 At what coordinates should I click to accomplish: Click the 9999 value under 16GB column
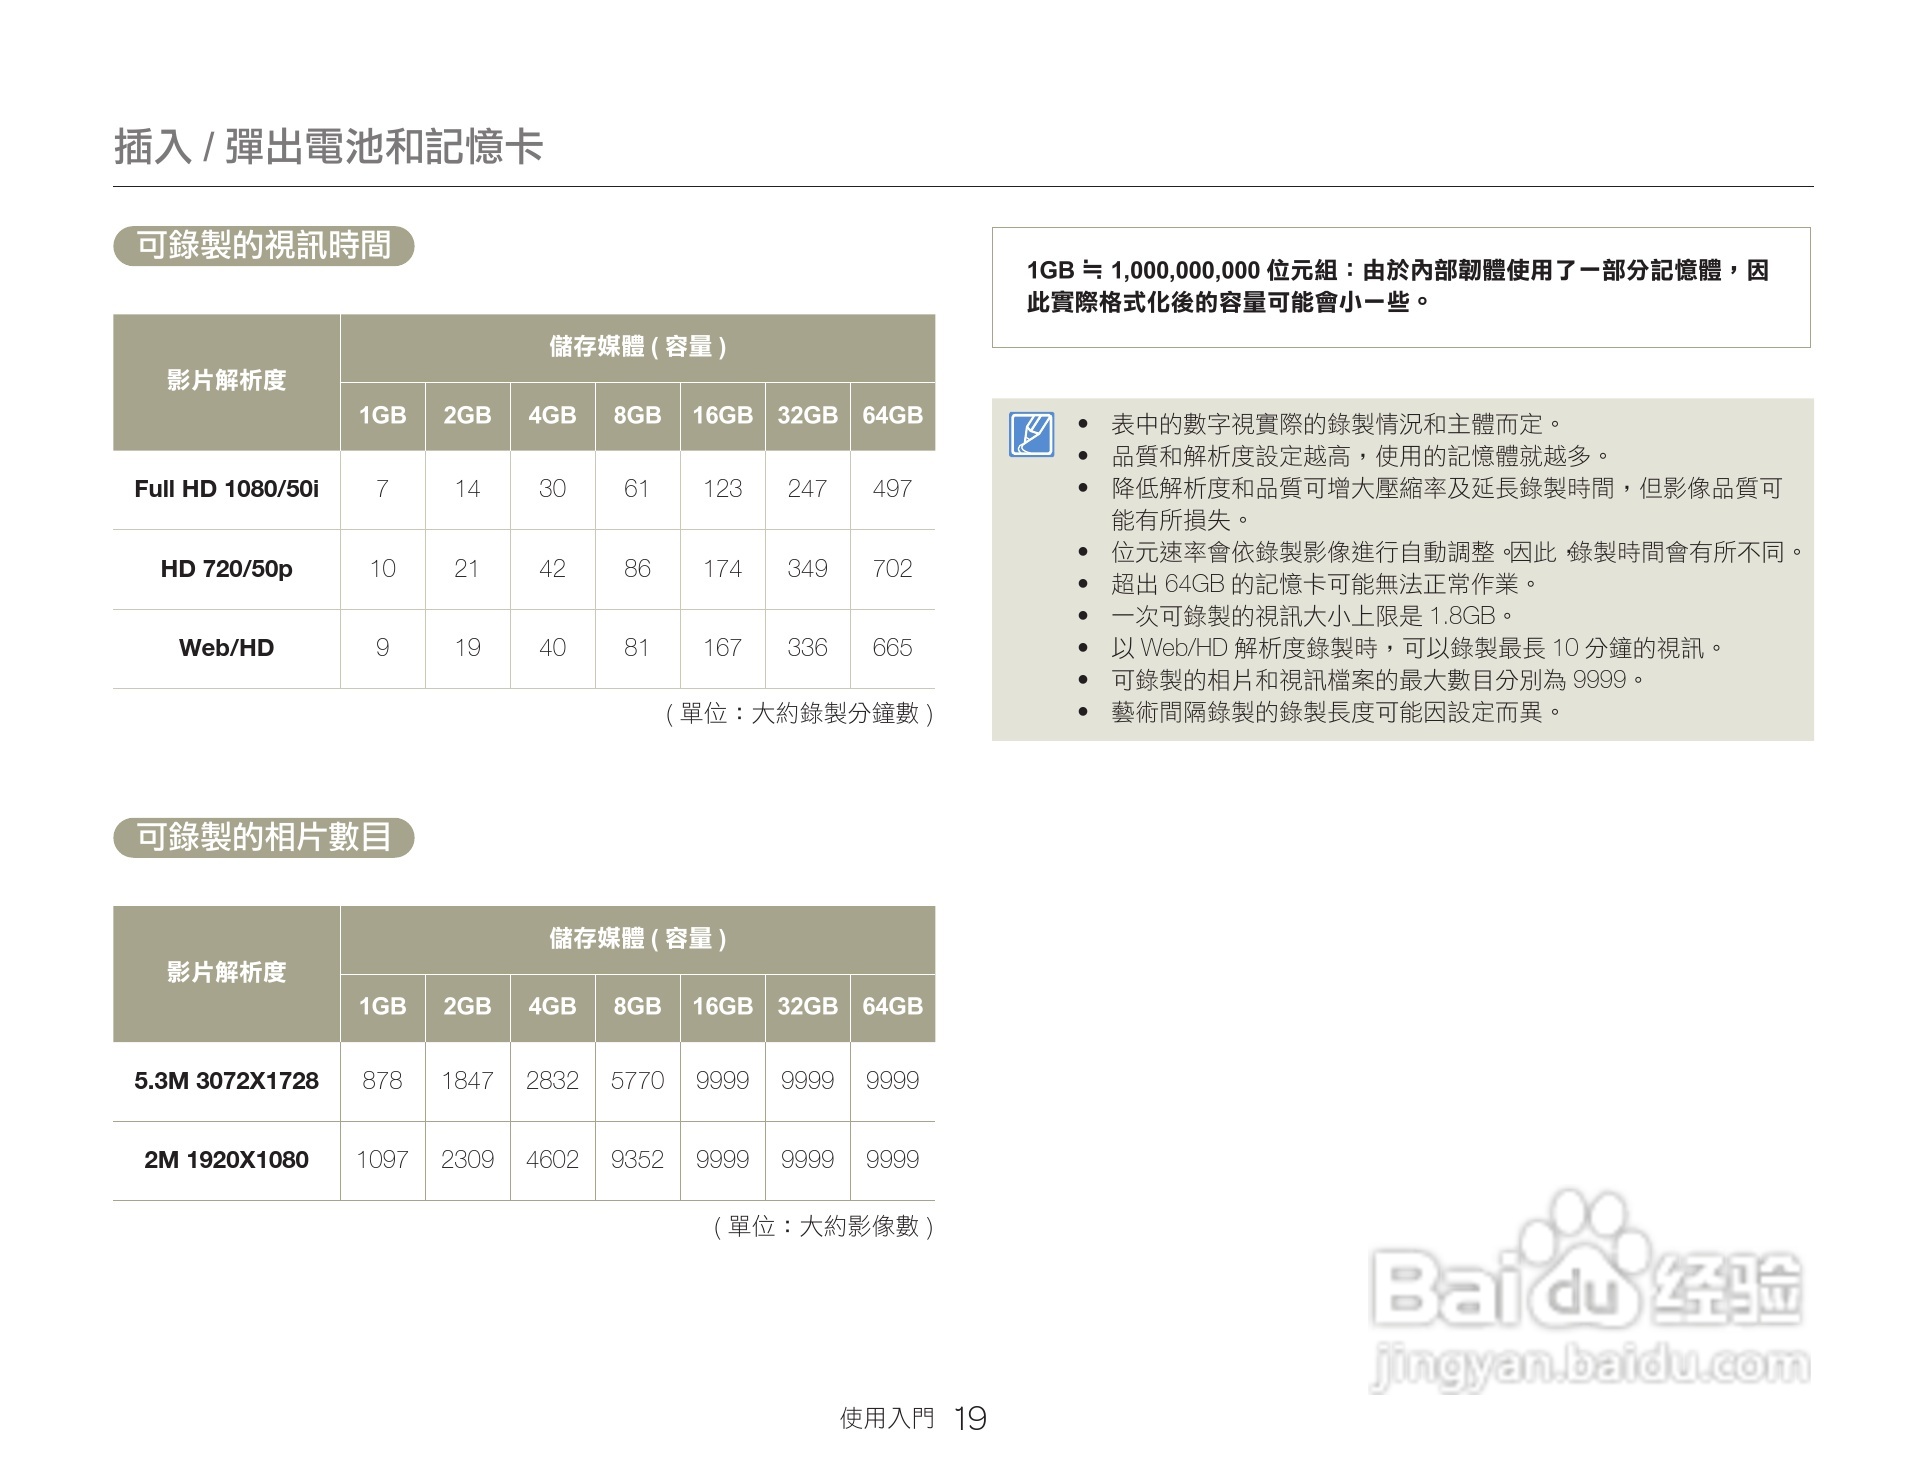pyautogui.click(x=722, y=1080)
